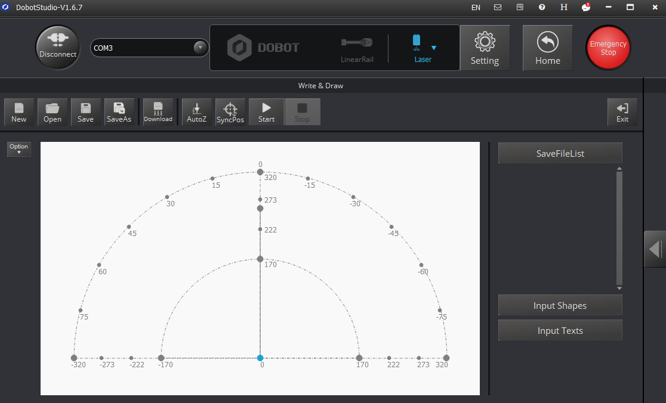Open the Setting gear panel
The height and width of the screenshot is (403, 666).
tap(485, 47)
